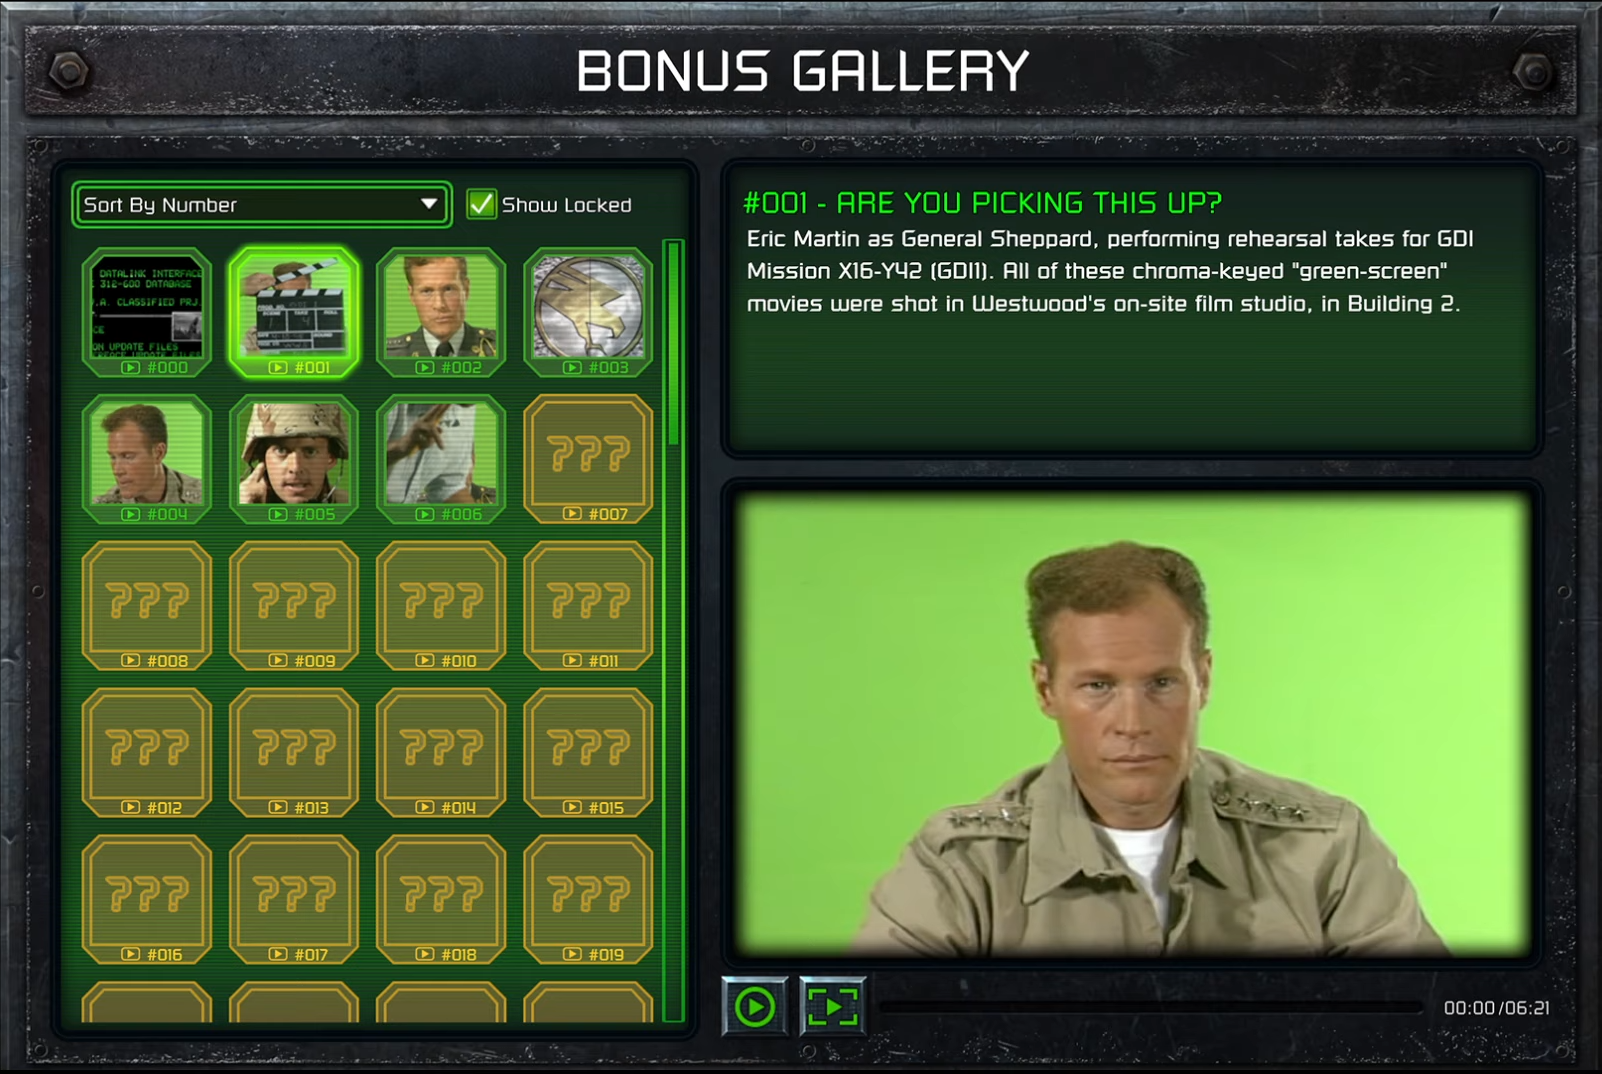Select locked item #013
This screenshot has height=1074, width=1602.
(294, 754)
